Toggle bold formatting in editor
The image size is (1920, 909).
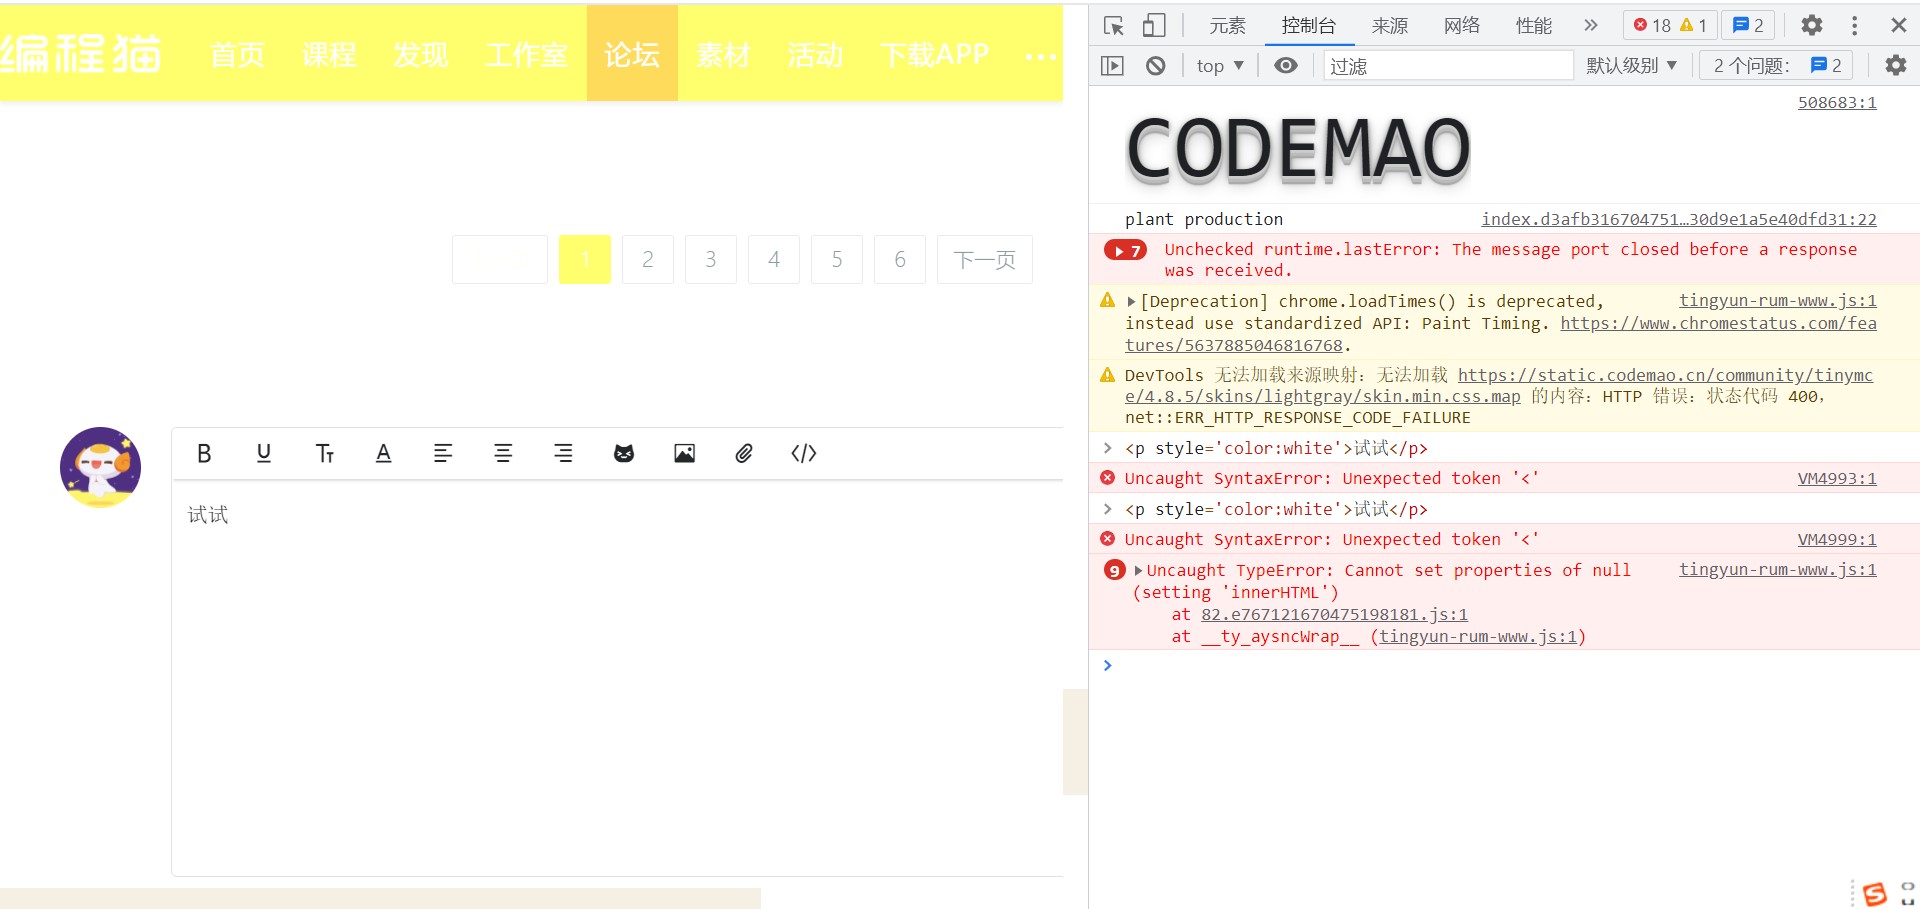[x=204, y=454]
